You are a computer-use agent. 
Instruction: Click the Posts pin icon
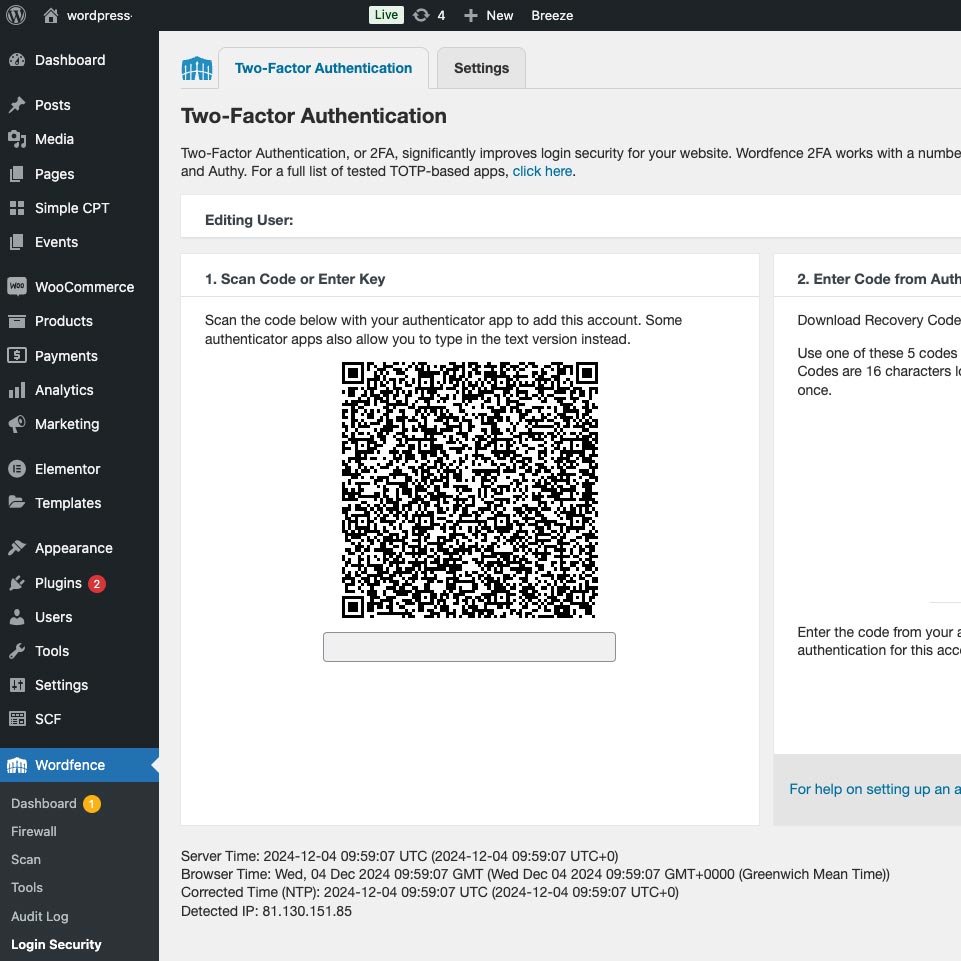17,105
